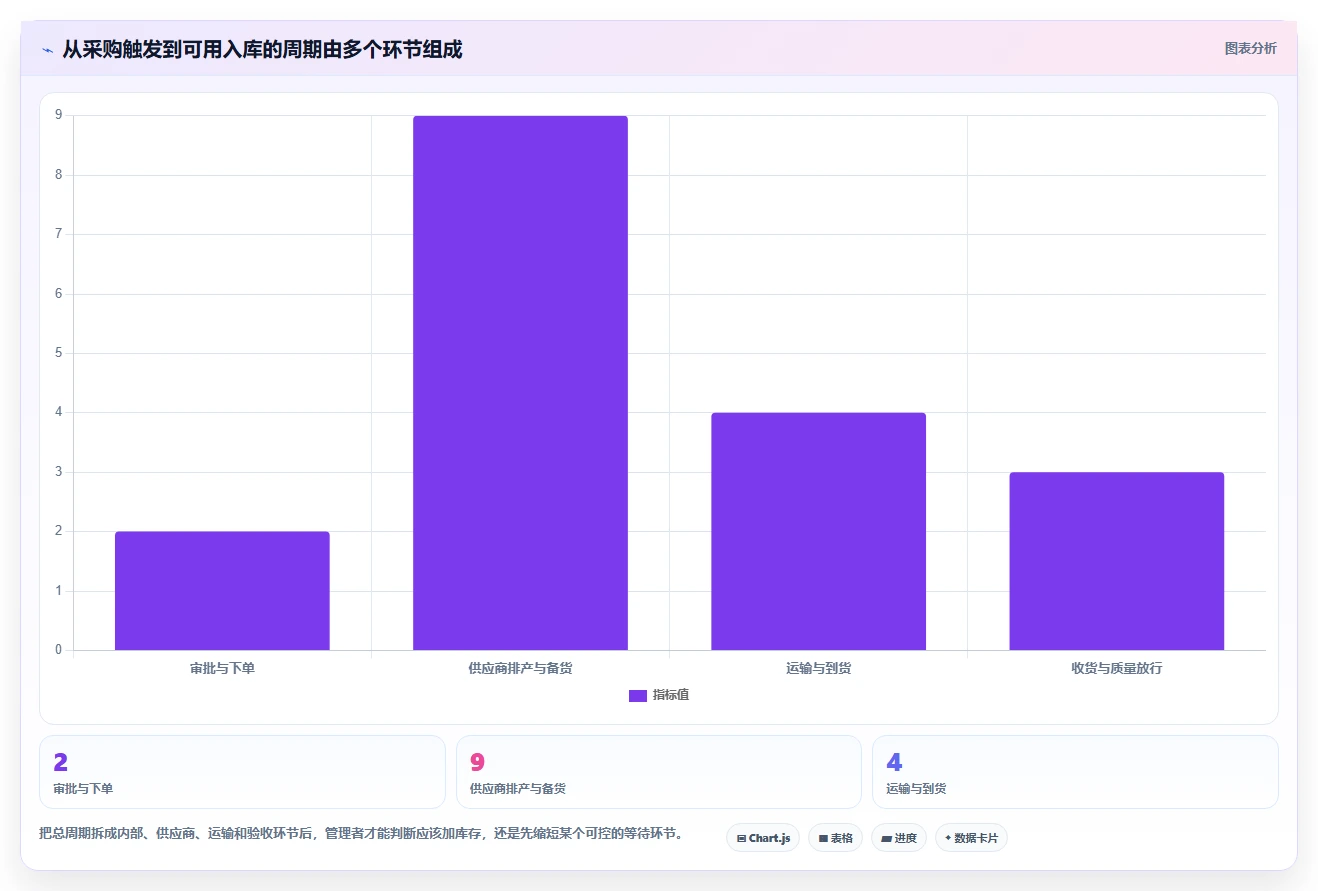1318x891 pixels.
Task: Toggle the 指标值 legend color swatch
Action: pos(638,696)
